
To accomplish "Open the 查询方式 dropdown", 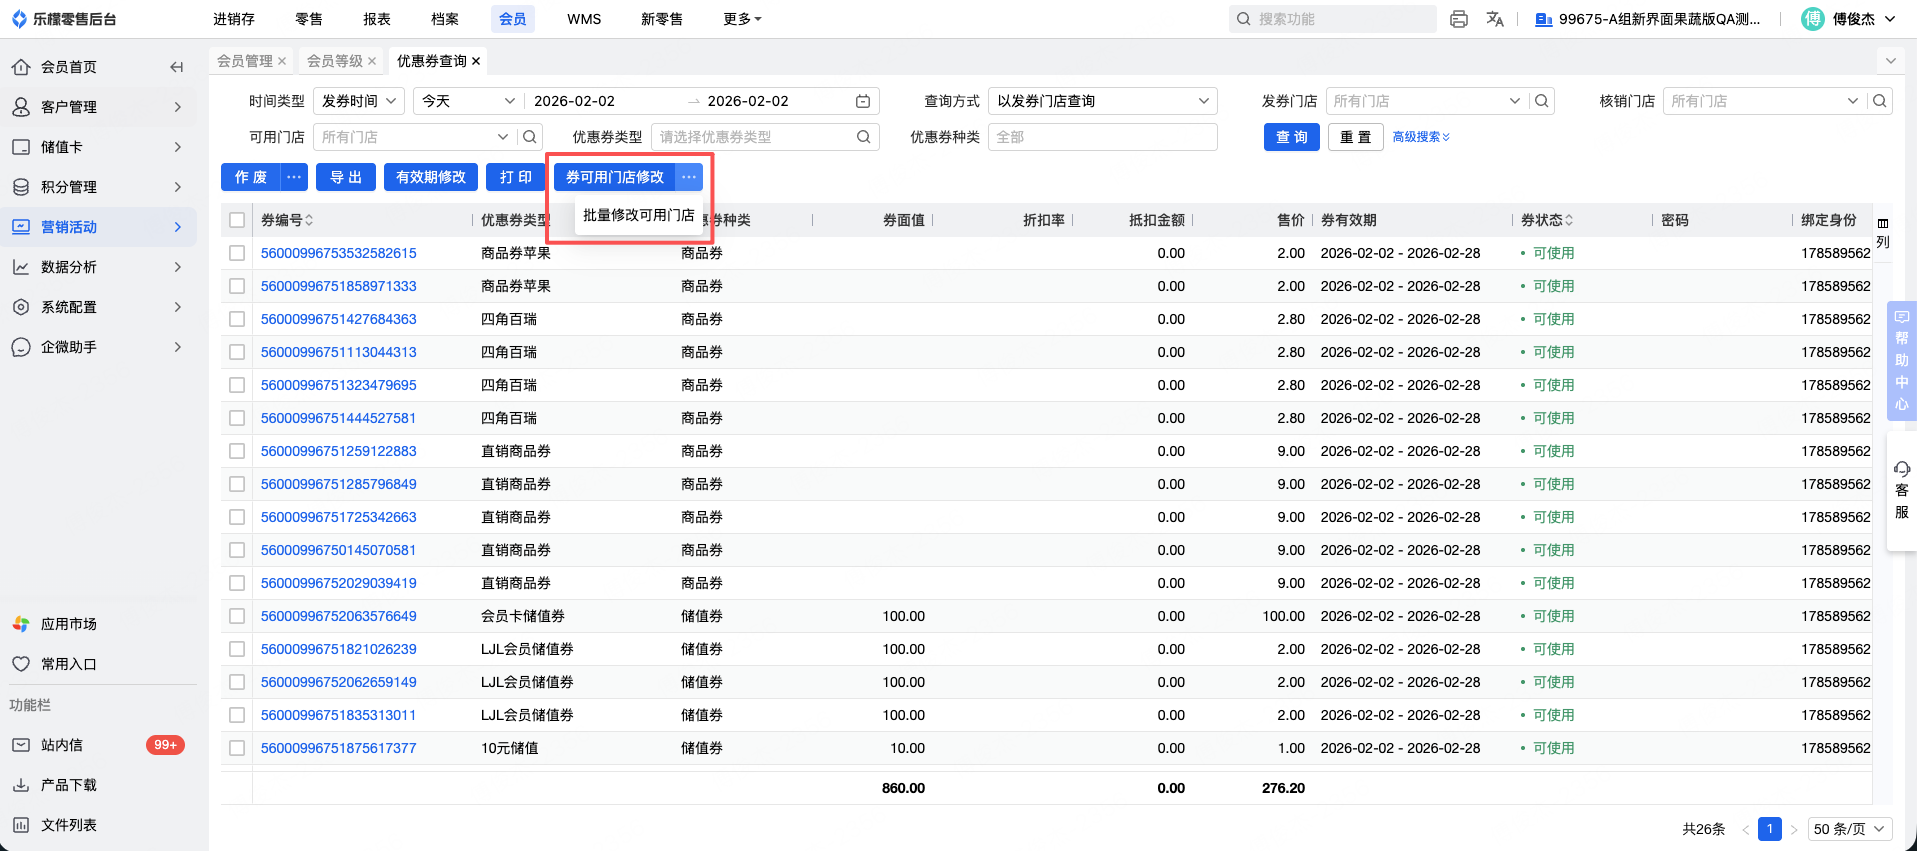I will coord(1102,101).
